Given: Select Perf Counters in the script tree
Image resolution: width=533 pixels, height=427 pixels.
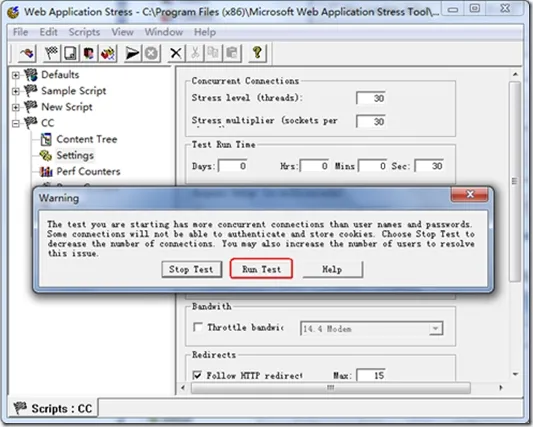Looking at the screenshot, I should tap(88, 172).
